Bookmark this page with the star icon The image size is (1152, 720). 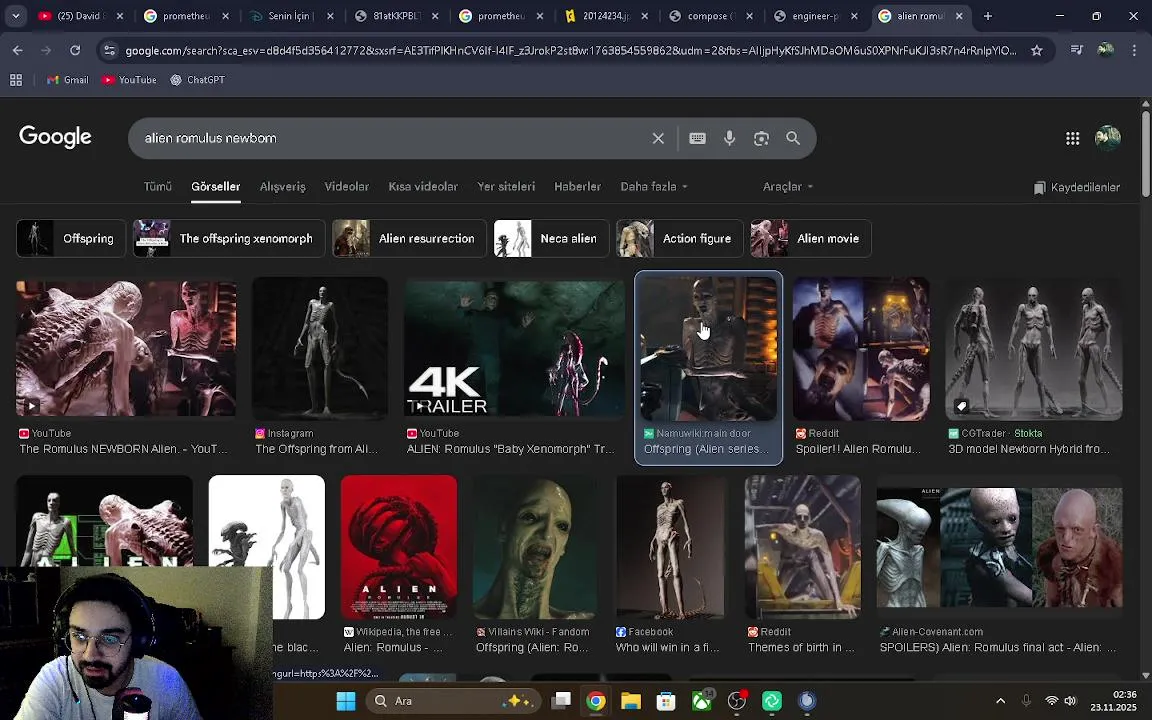point(1037,50)
